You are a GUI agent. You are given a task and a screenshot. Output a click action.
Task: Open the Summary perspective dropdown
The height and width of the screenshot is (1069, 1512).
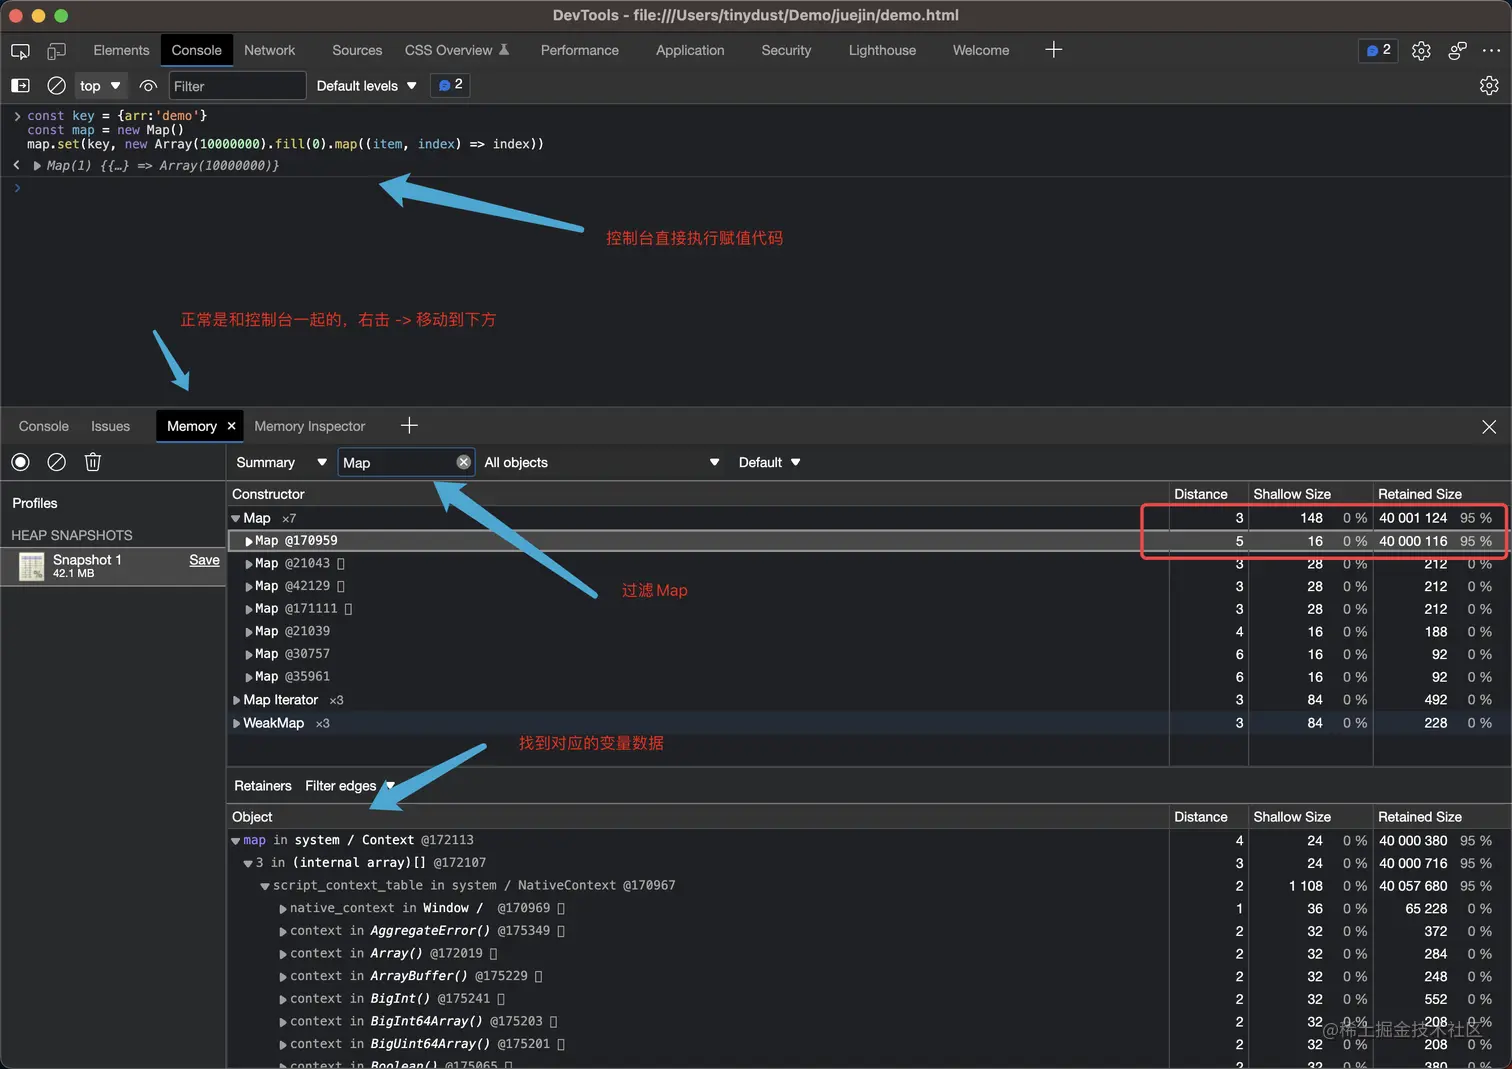[281, 462]
